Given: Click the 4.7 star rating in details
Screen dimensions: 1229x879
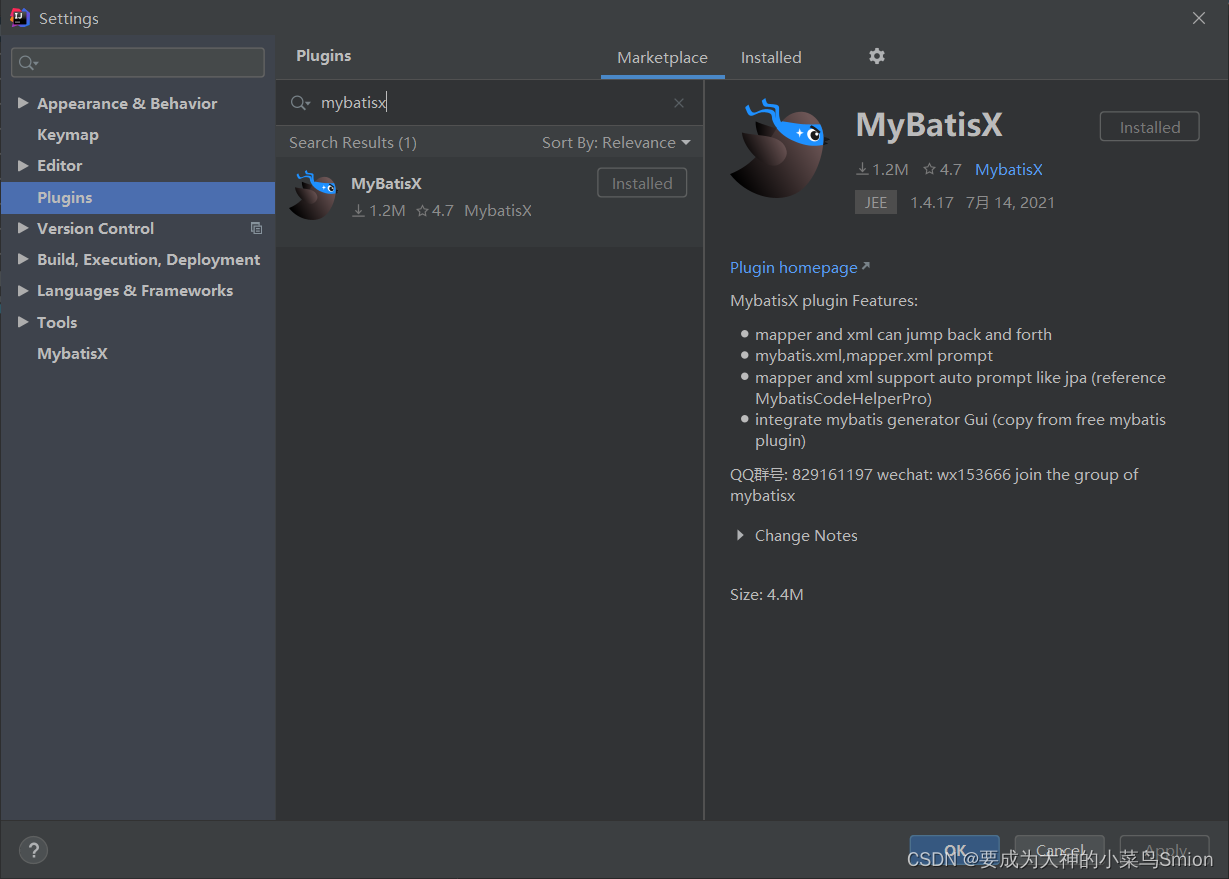Looking at the screenshot, I should [x=942, y=170].
